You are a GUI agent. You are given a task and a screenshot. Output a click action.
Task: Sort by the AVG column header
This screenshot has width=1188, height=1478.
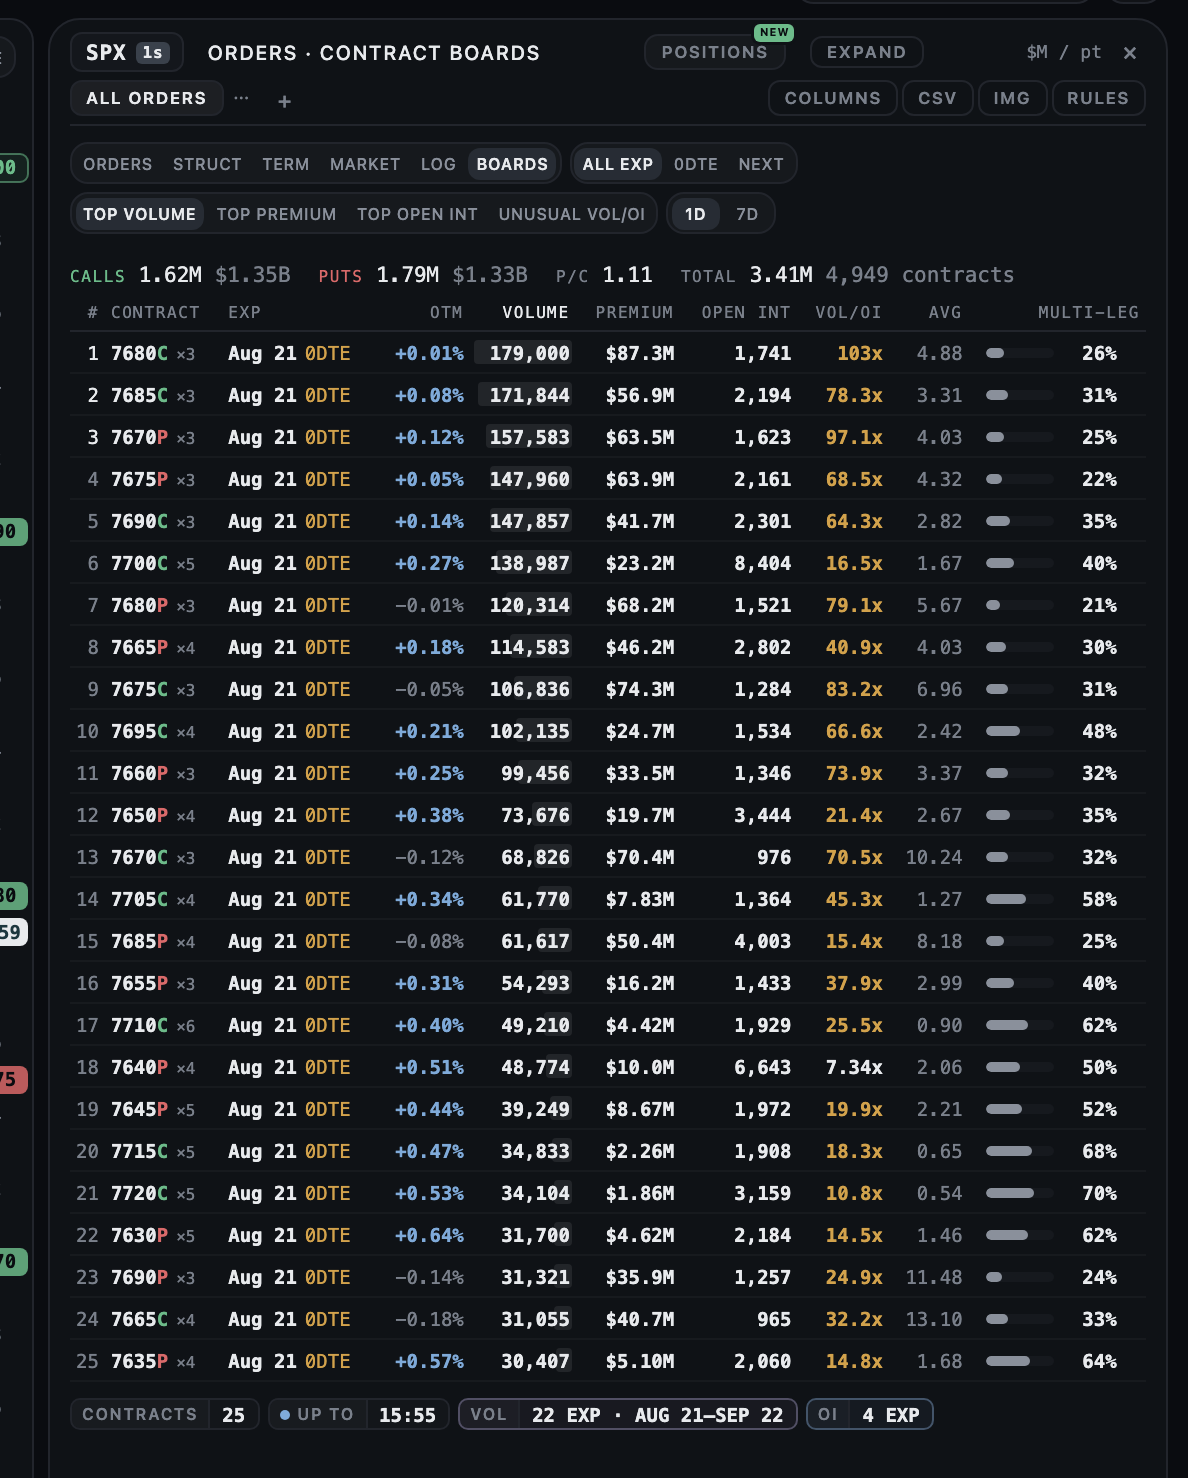point(945,313)
